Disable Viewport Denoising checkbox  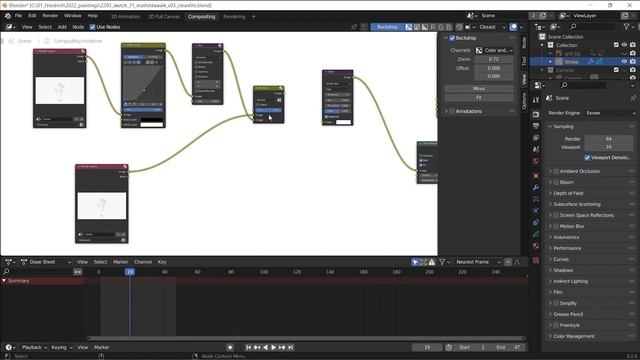coord(587,158)
